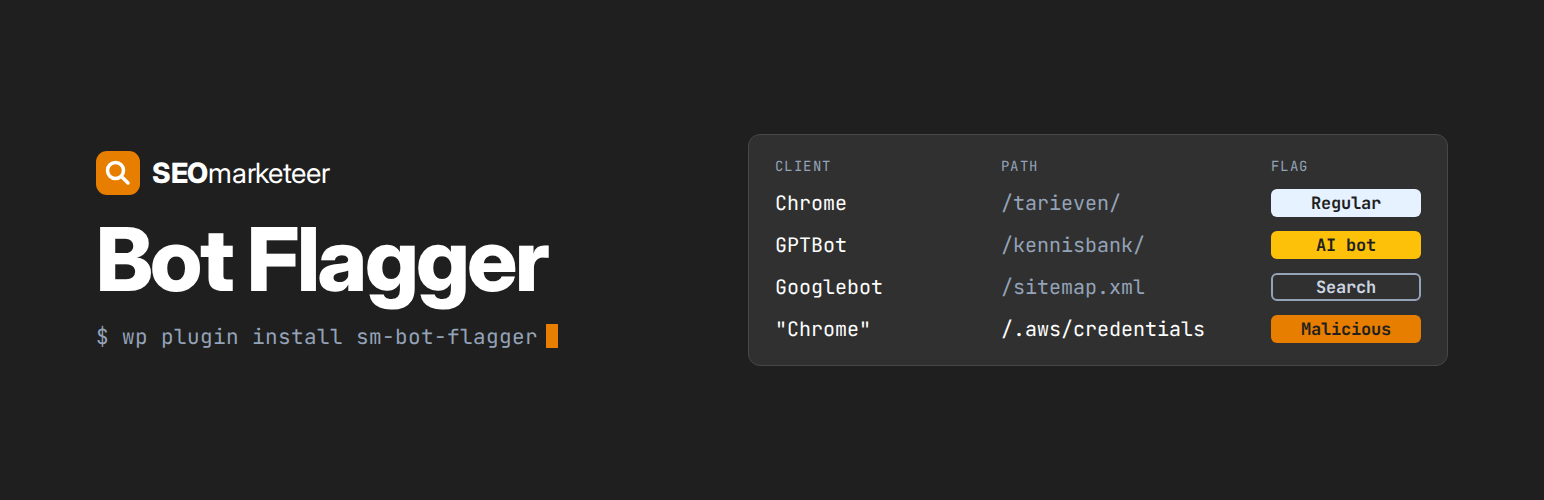This screenshot has width=1544, height=500.
Task: Click the FLAG column header
Action: click(x=1290, y=166)
